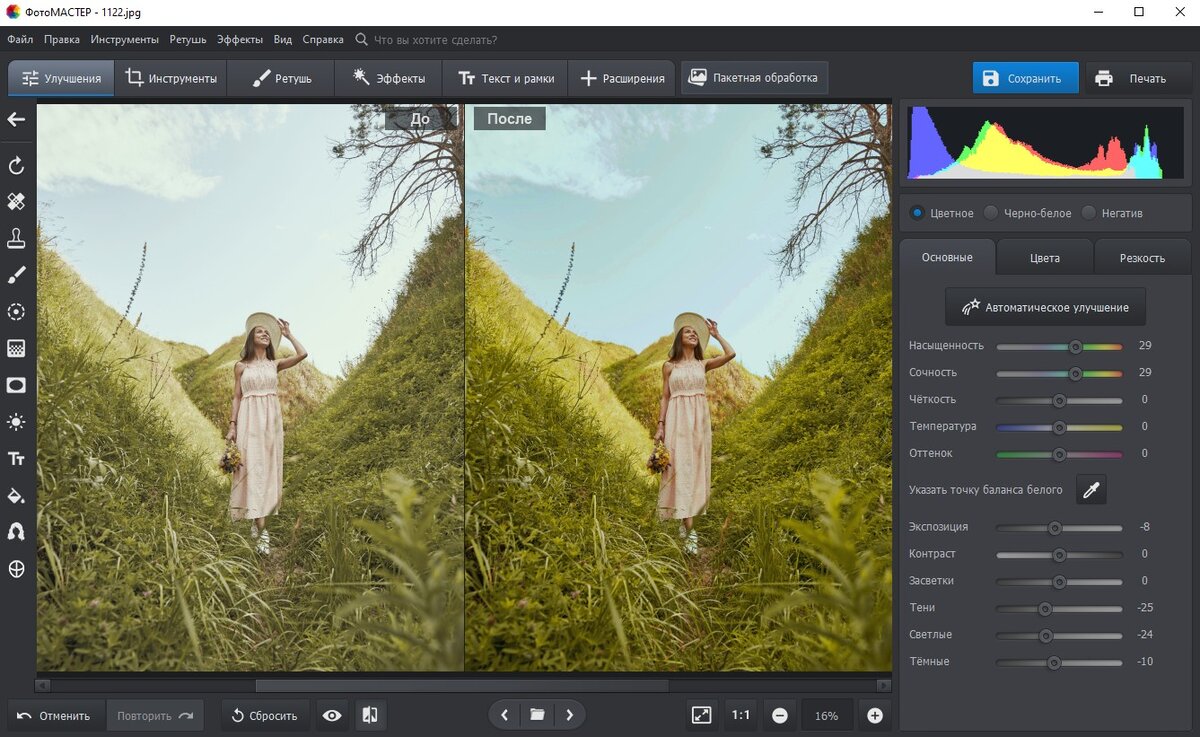Viewport: 1200px width, 737px height.
Task: Click the Температура slider handle
Action: [x=1058, y=427]
